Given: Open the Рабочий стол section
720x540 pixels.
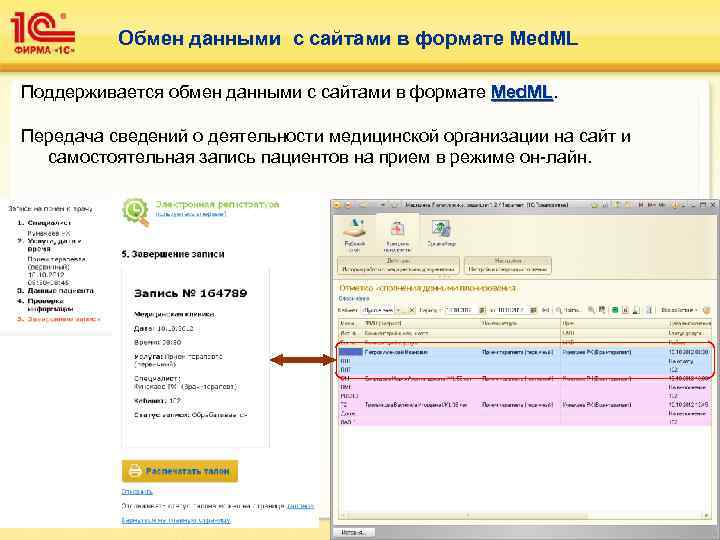Looking at the screenshot, I should pos(354,234).
